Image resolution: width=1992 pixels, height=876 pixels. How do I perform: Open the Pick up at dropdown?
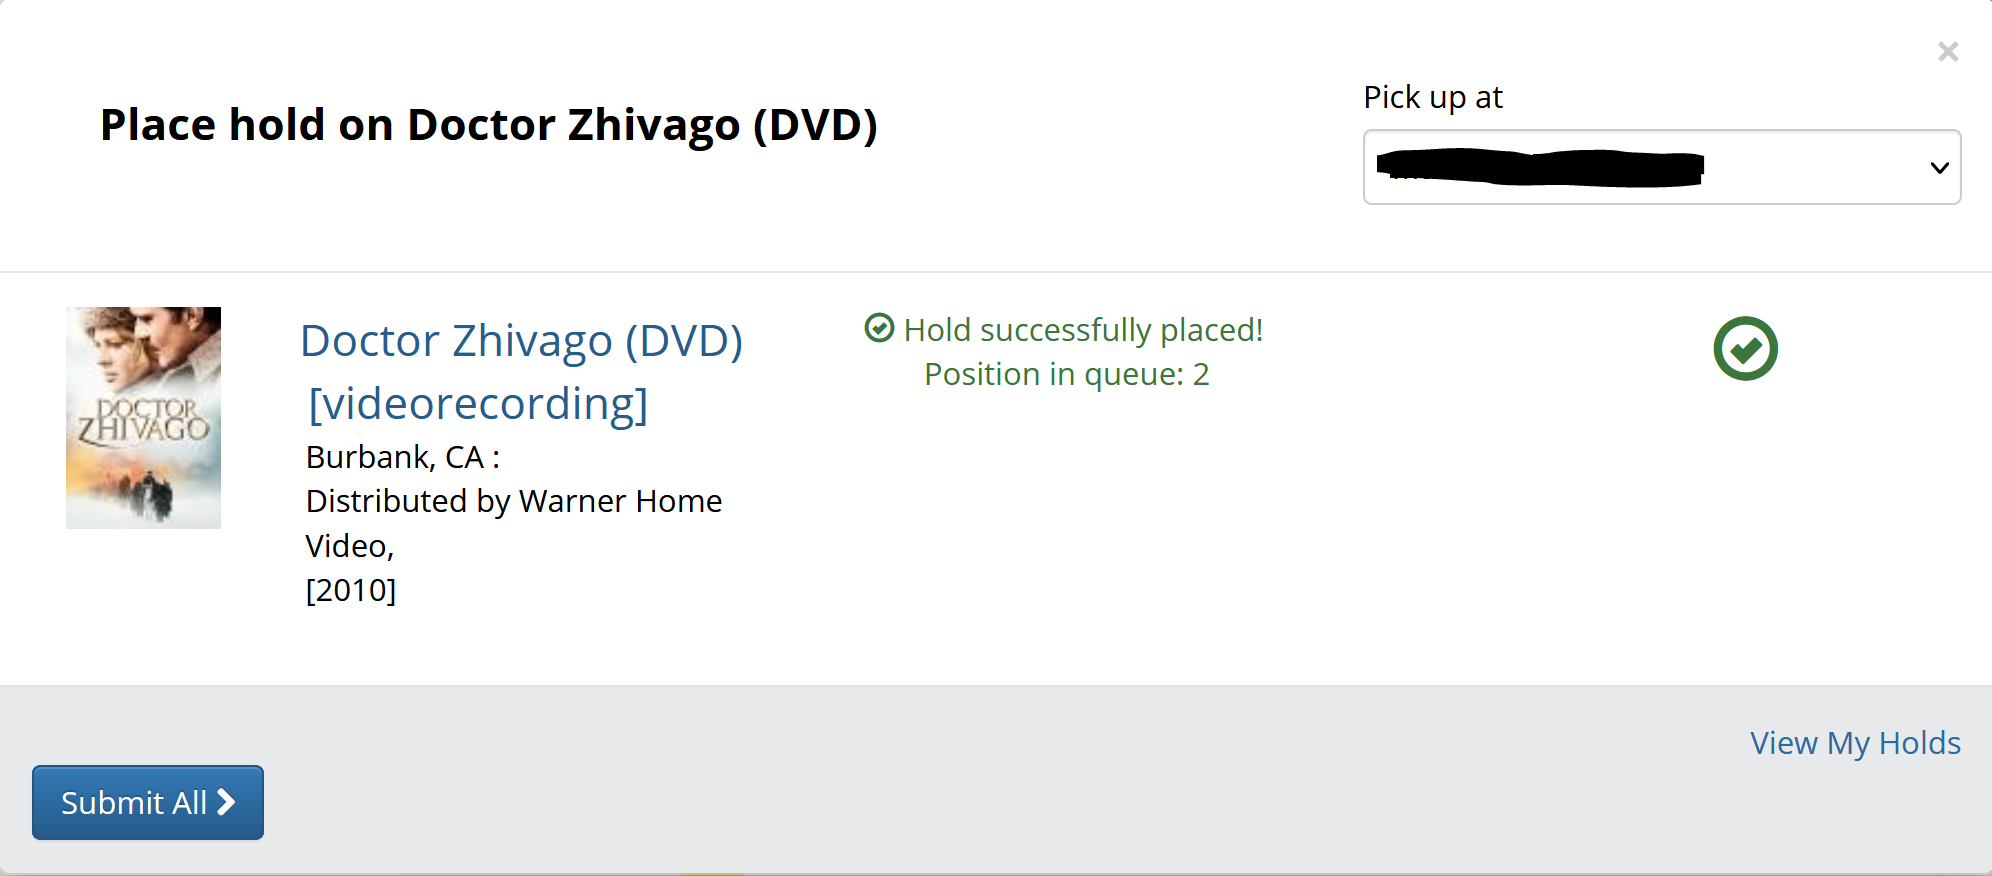coord(1662,167)
